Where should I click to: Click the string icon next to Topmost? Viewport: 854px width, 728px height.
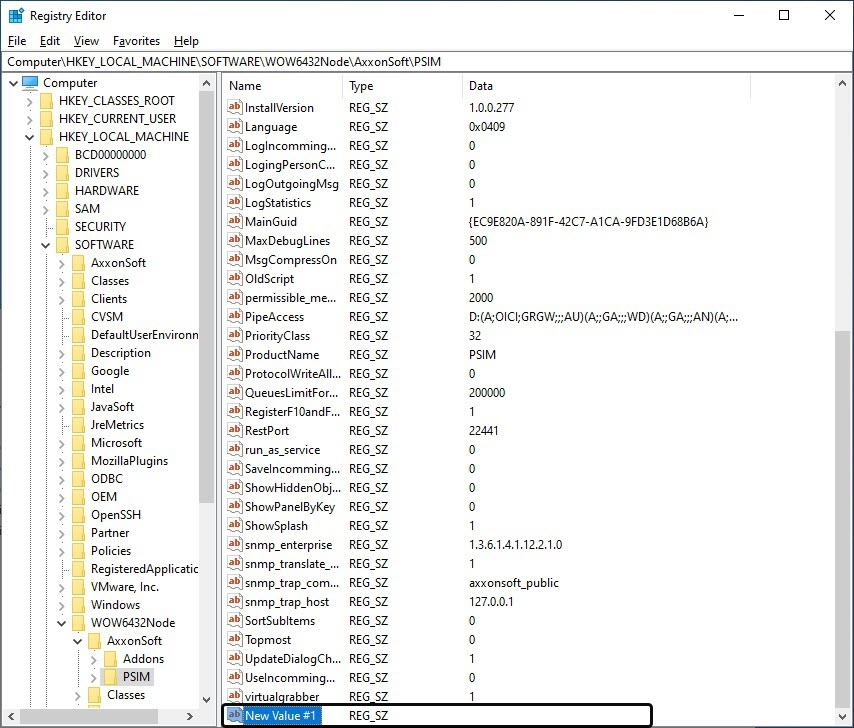click(x=235, y=640)
